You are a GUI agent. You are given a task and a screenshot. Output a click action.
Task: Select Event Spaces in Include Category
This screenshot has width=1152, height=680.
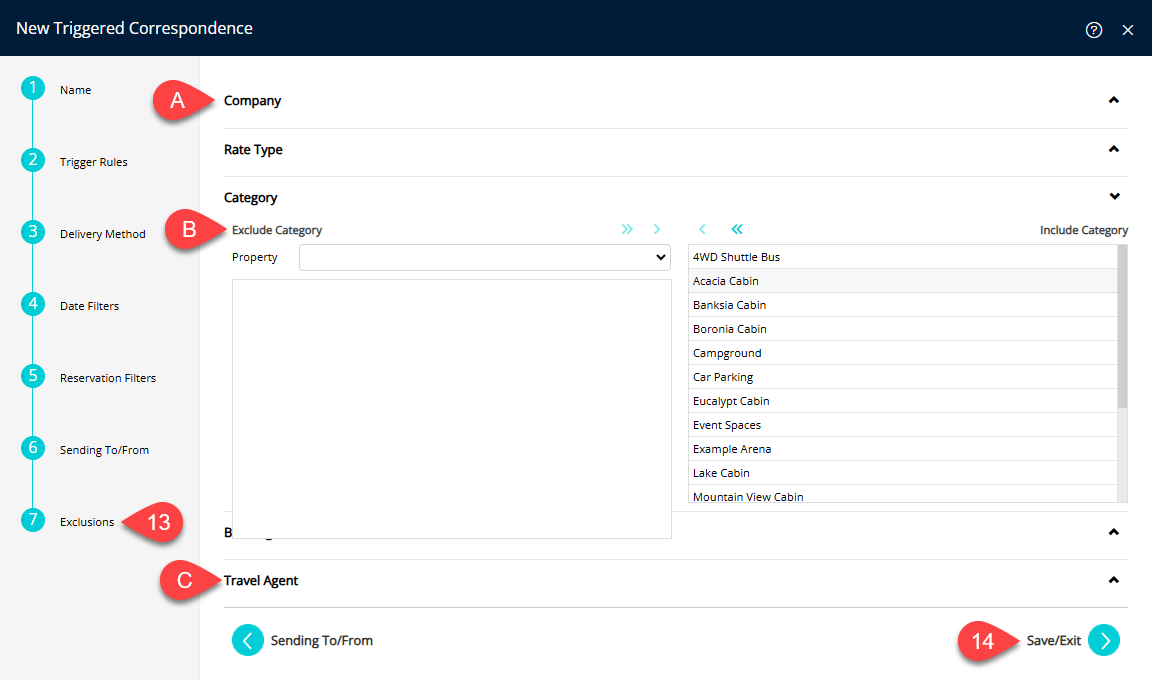pyautogui.click(x=902, y=425)
